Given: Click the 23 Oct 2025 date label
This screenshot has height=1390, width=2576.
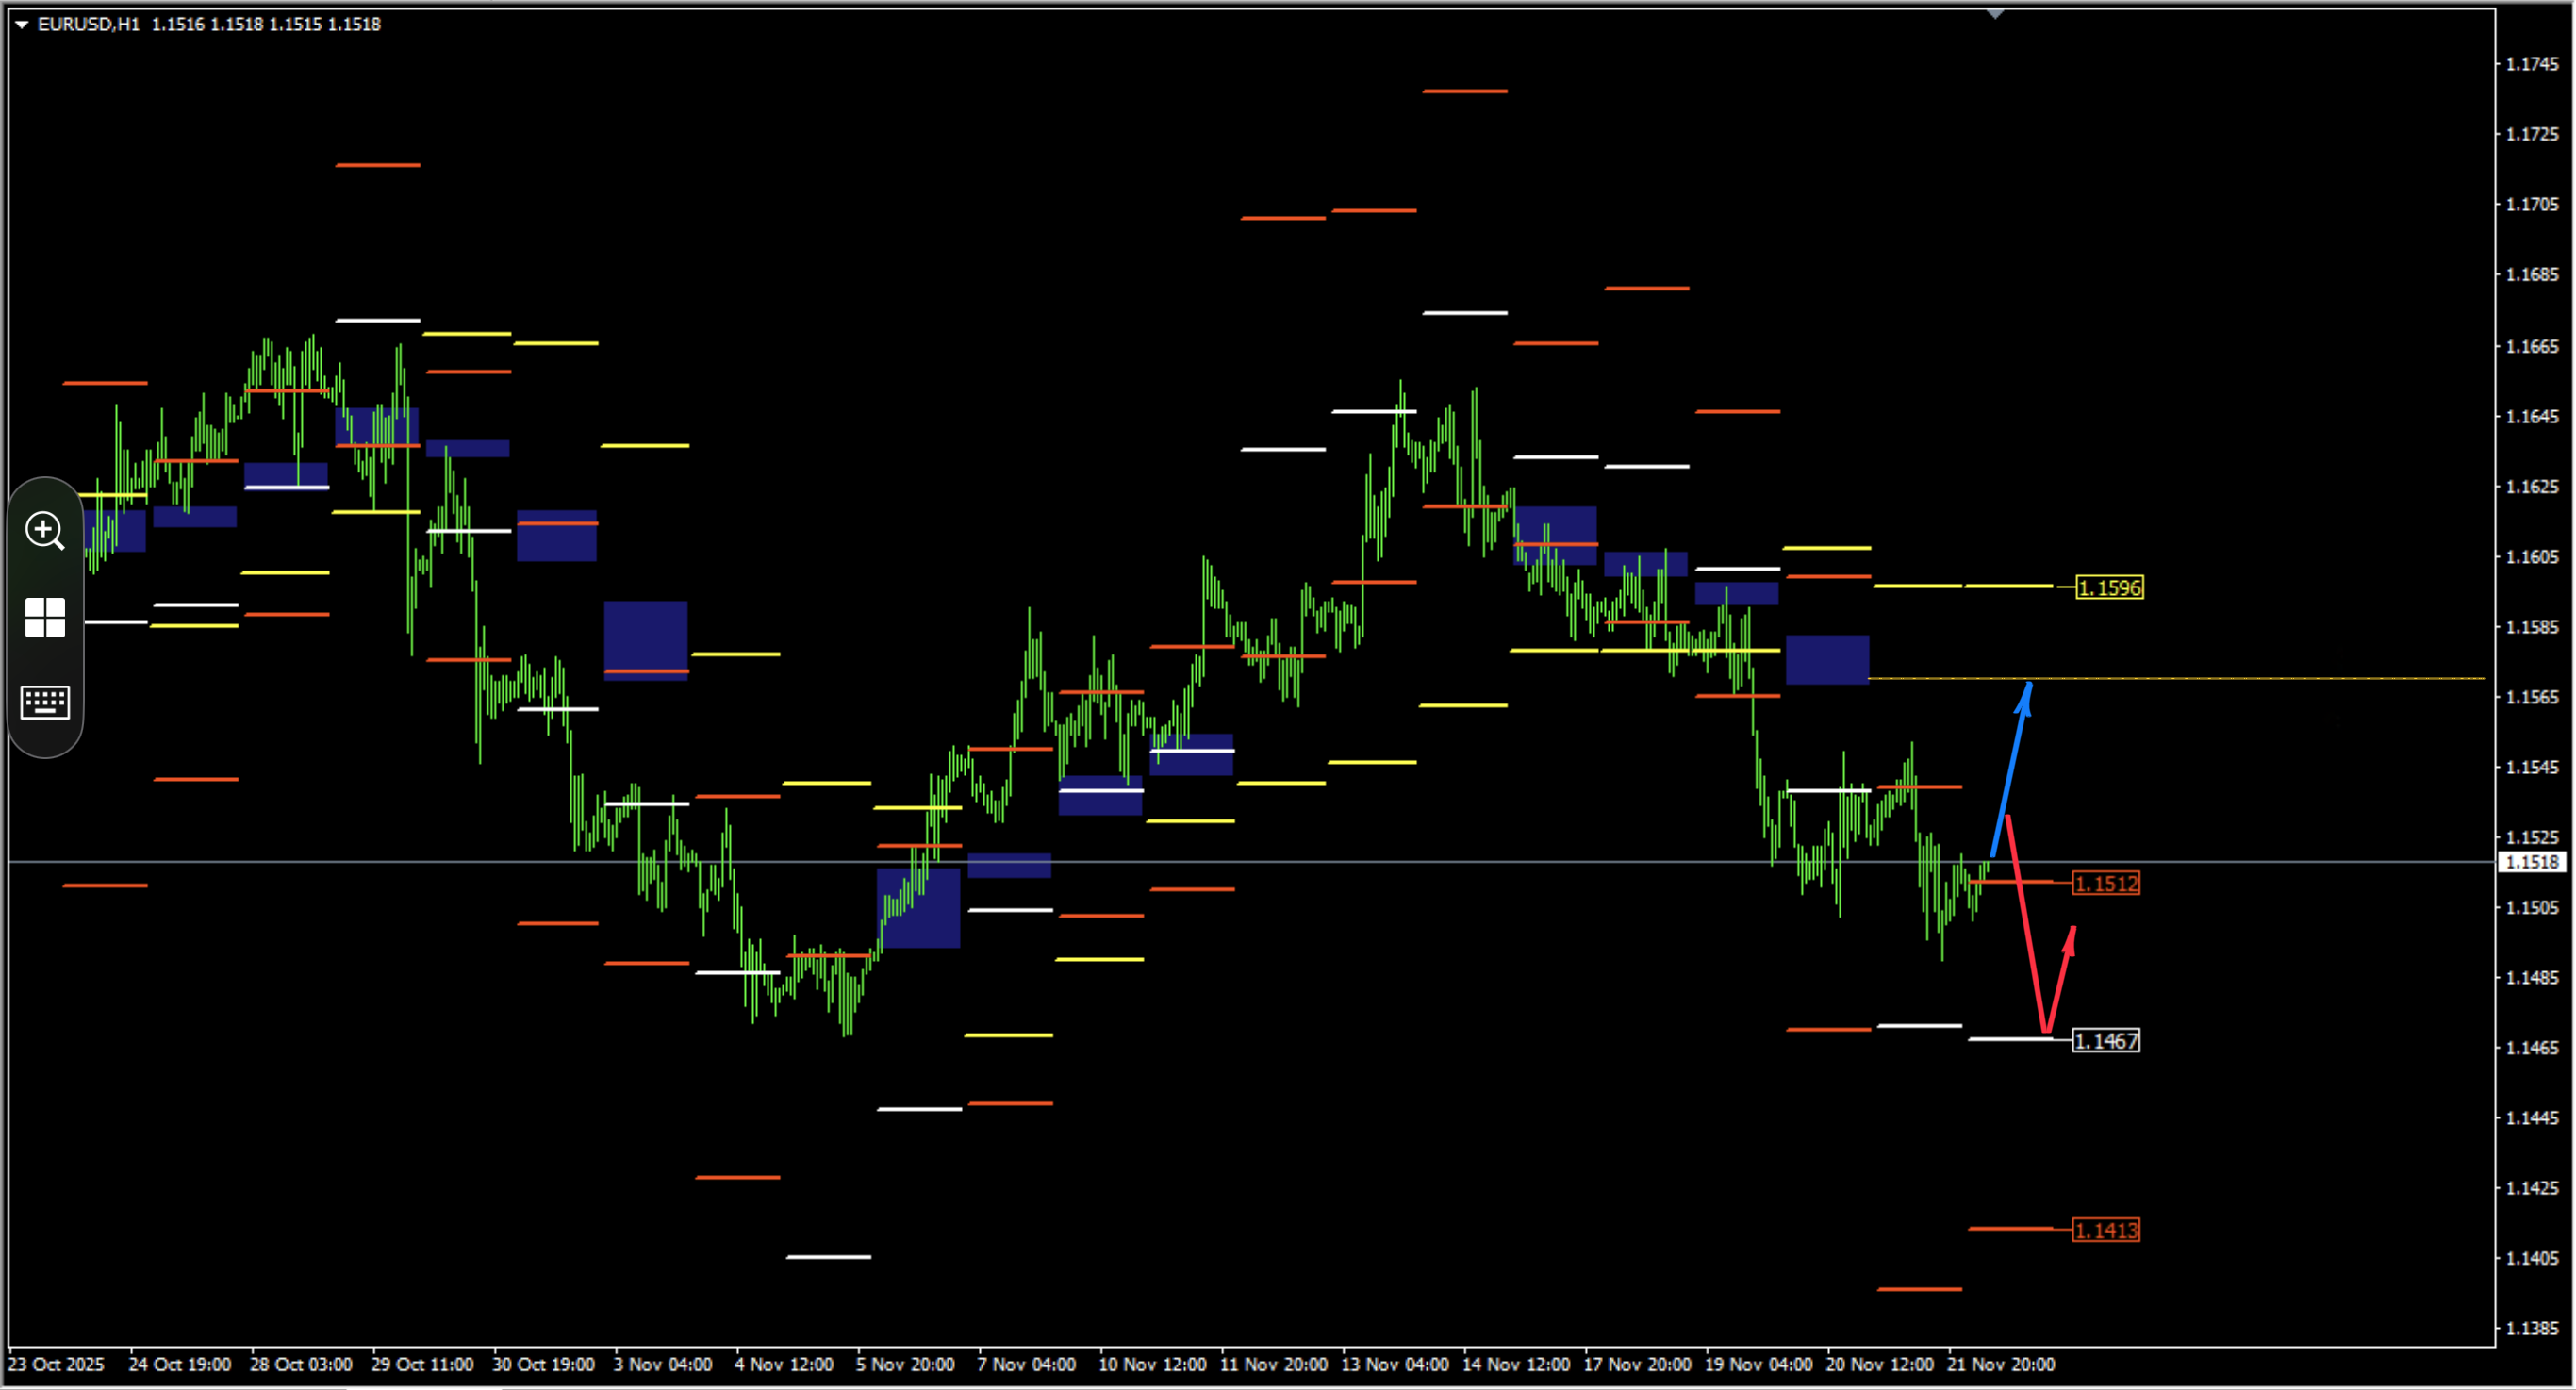Looking at the screenshot, I should [56, 1364].
